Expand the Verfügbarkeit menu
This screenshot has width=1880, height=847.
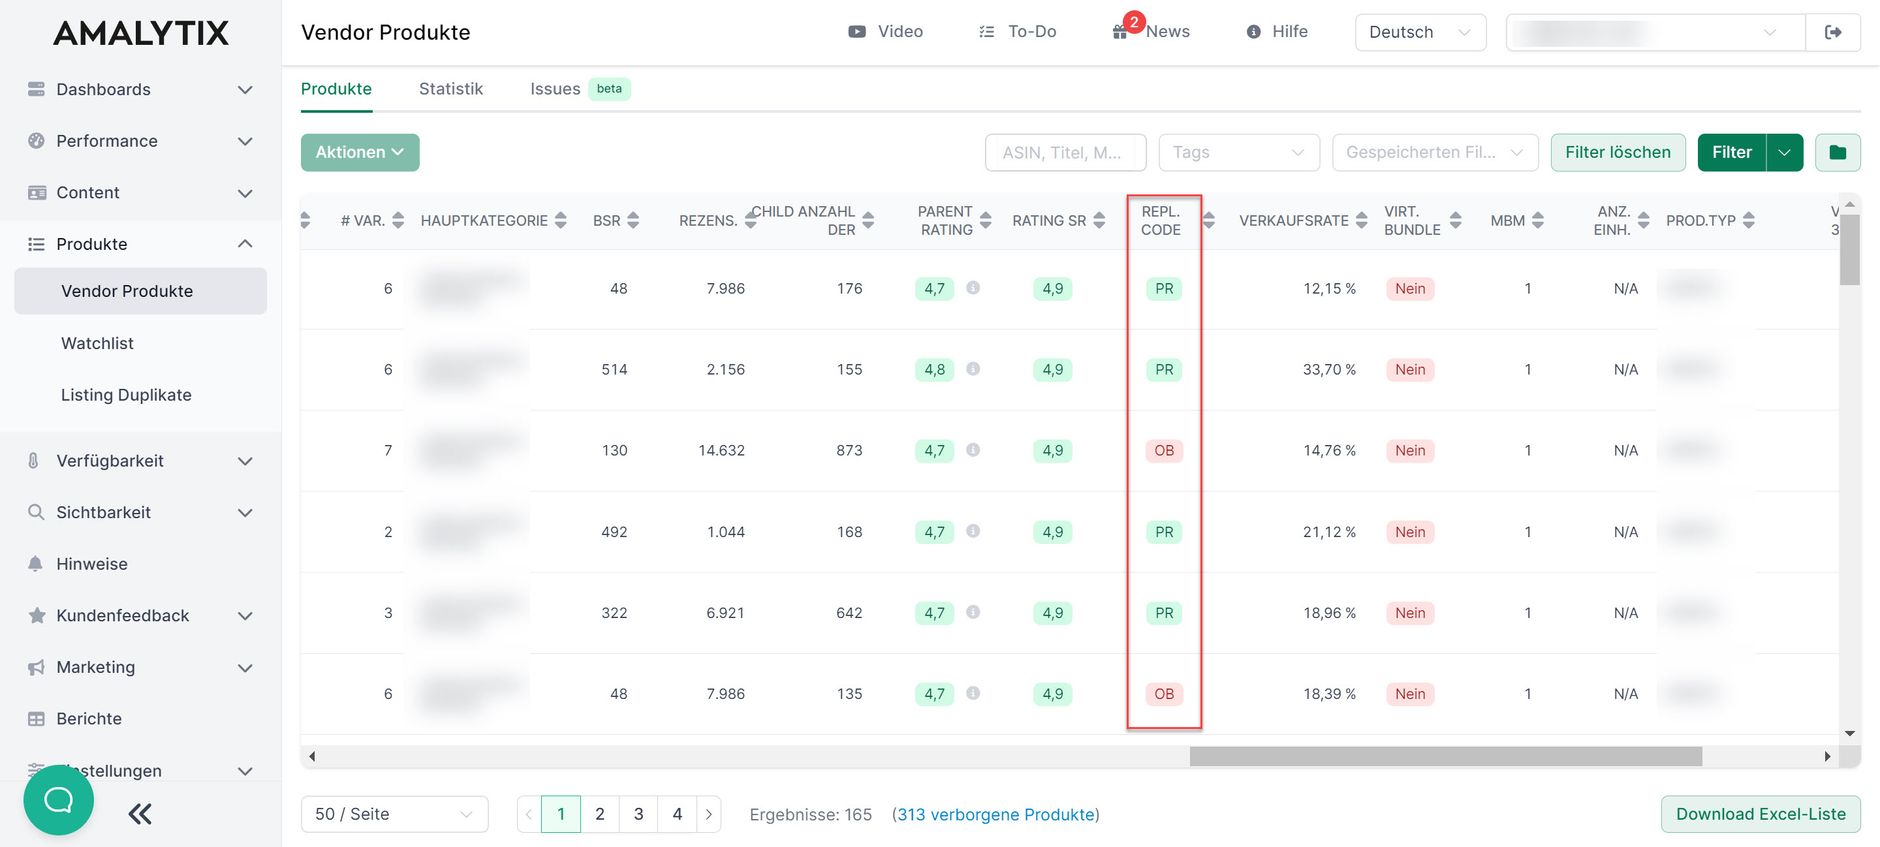[245, 461]
